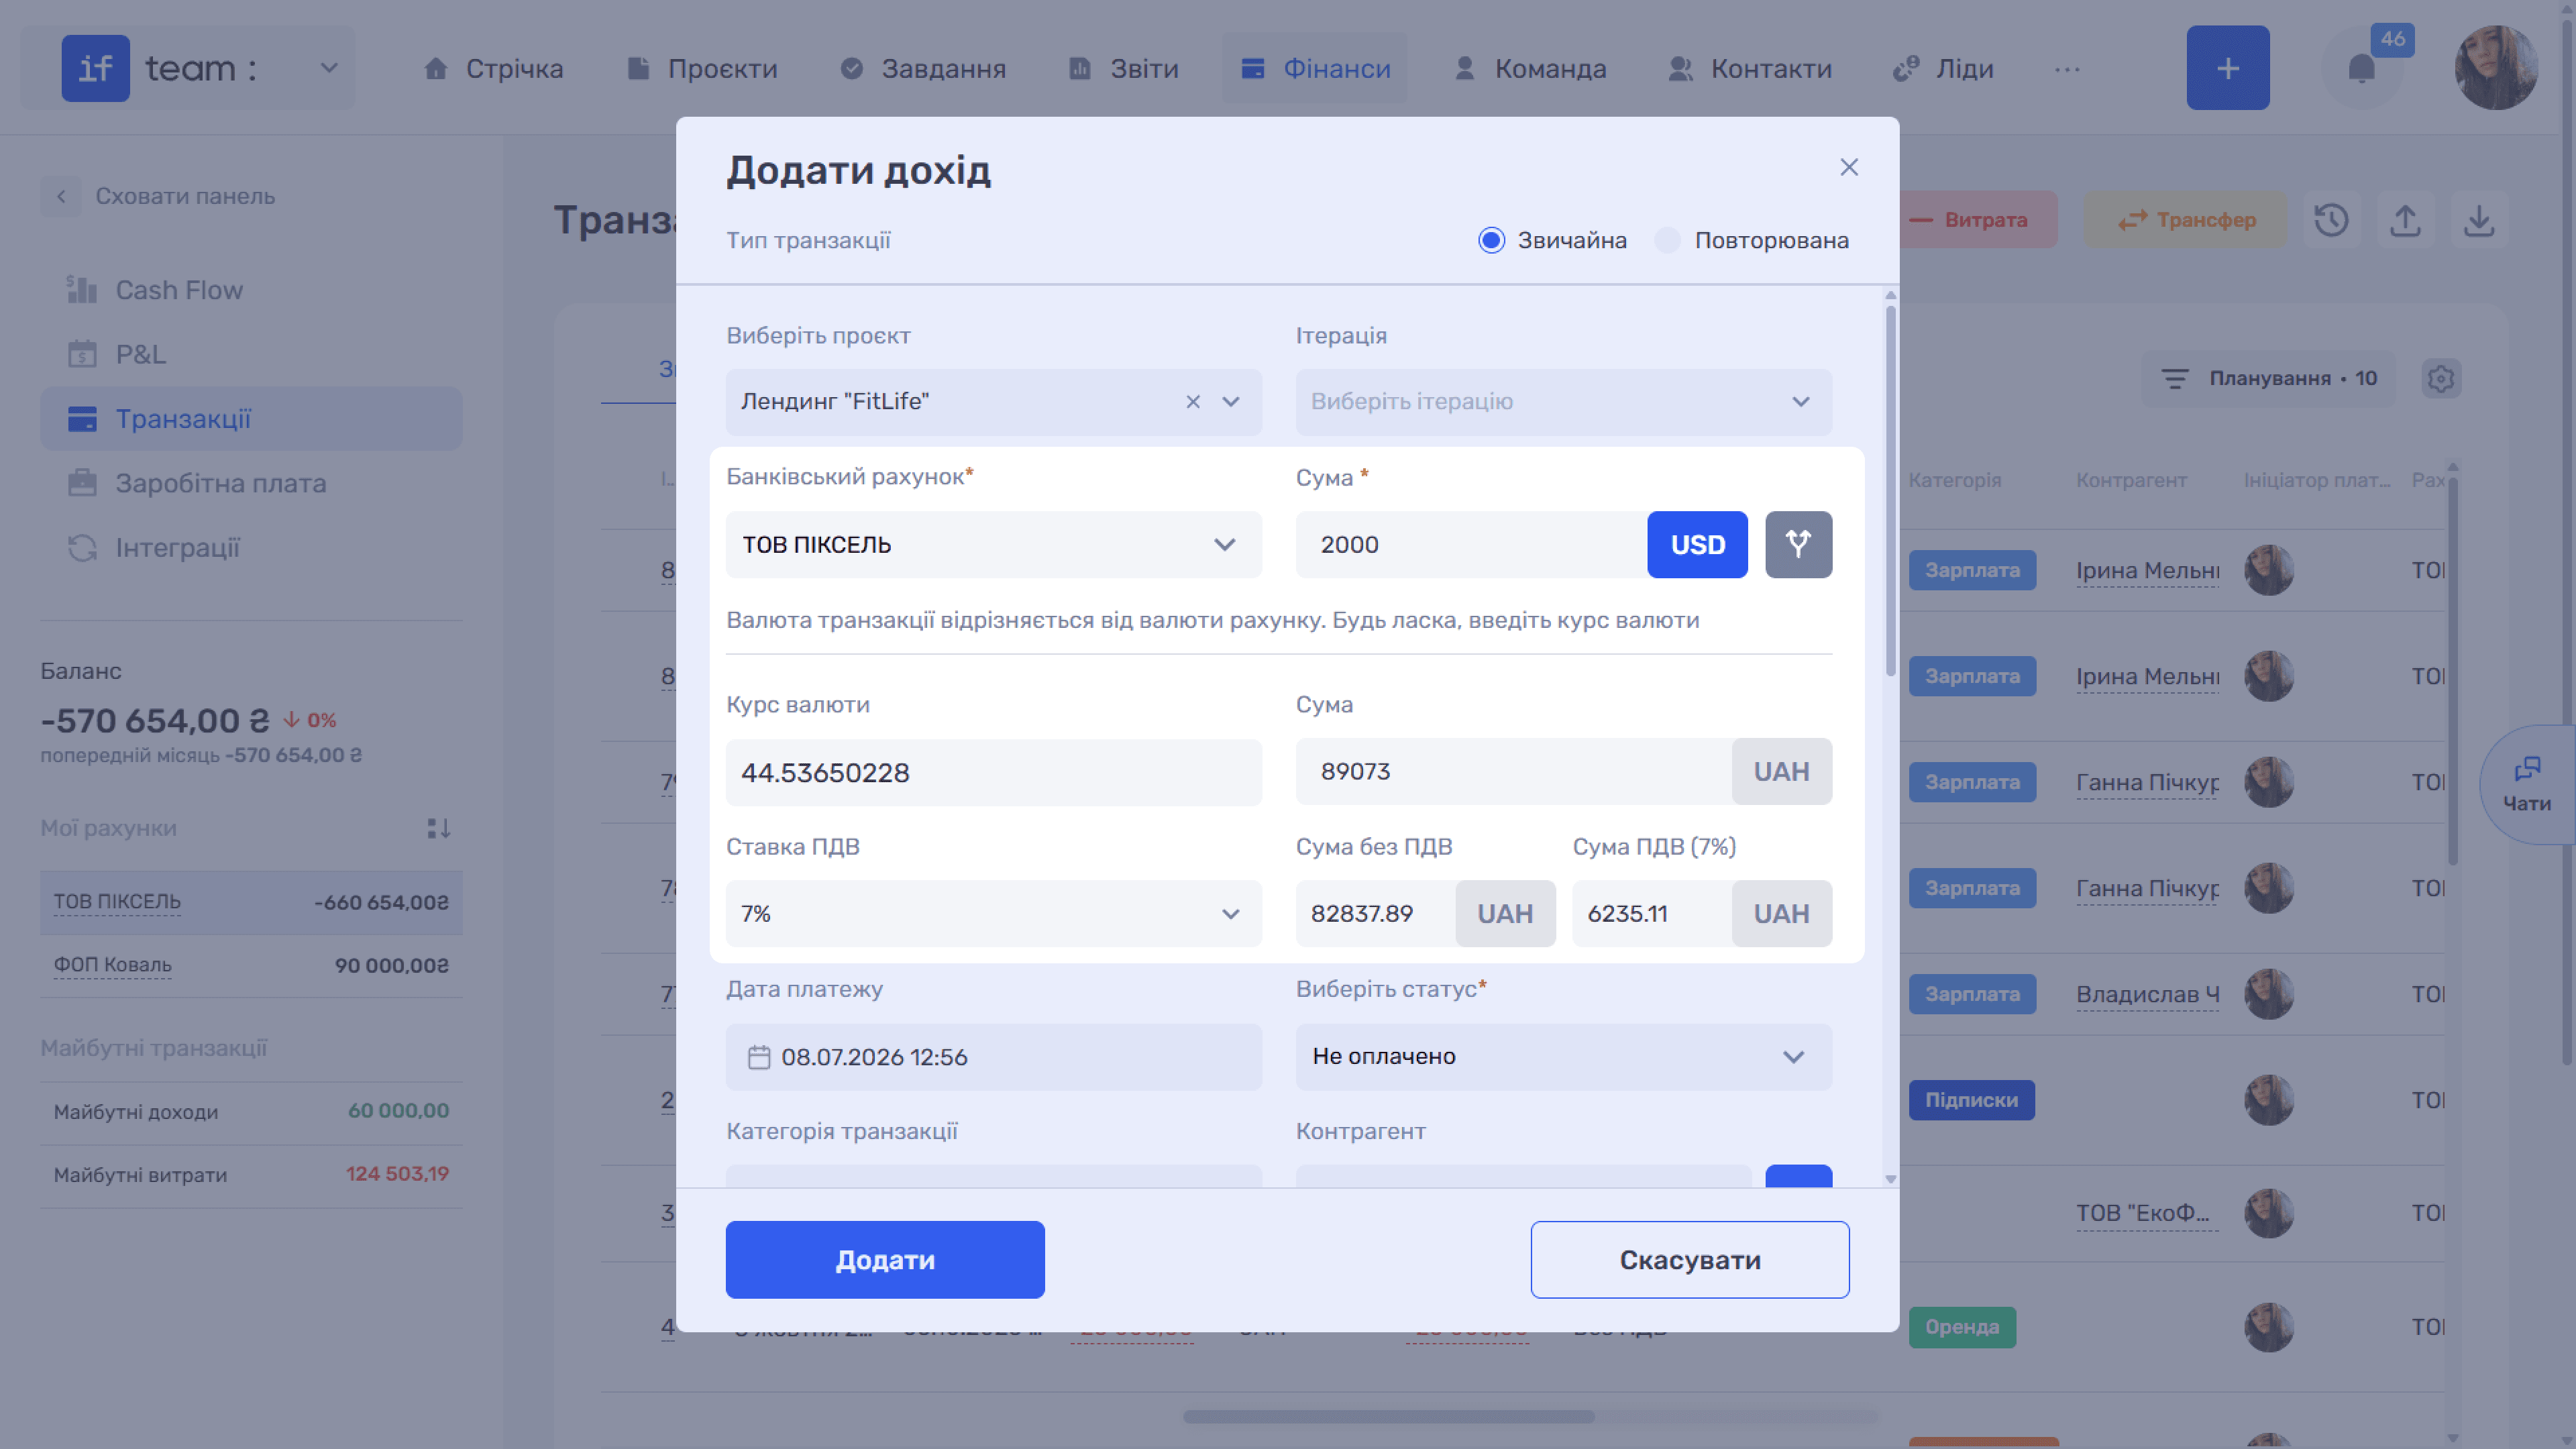Open the Виберіть ітерацію dropdown
The width and height of the screenshot is (2576, 1449).
1563,402
